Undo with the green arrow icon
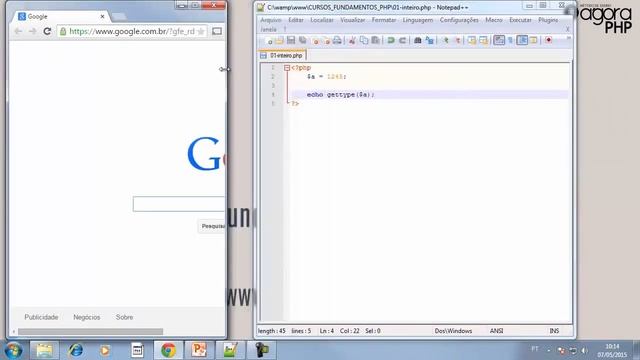The width and height of the screenshot is (640, 360). 391,40
